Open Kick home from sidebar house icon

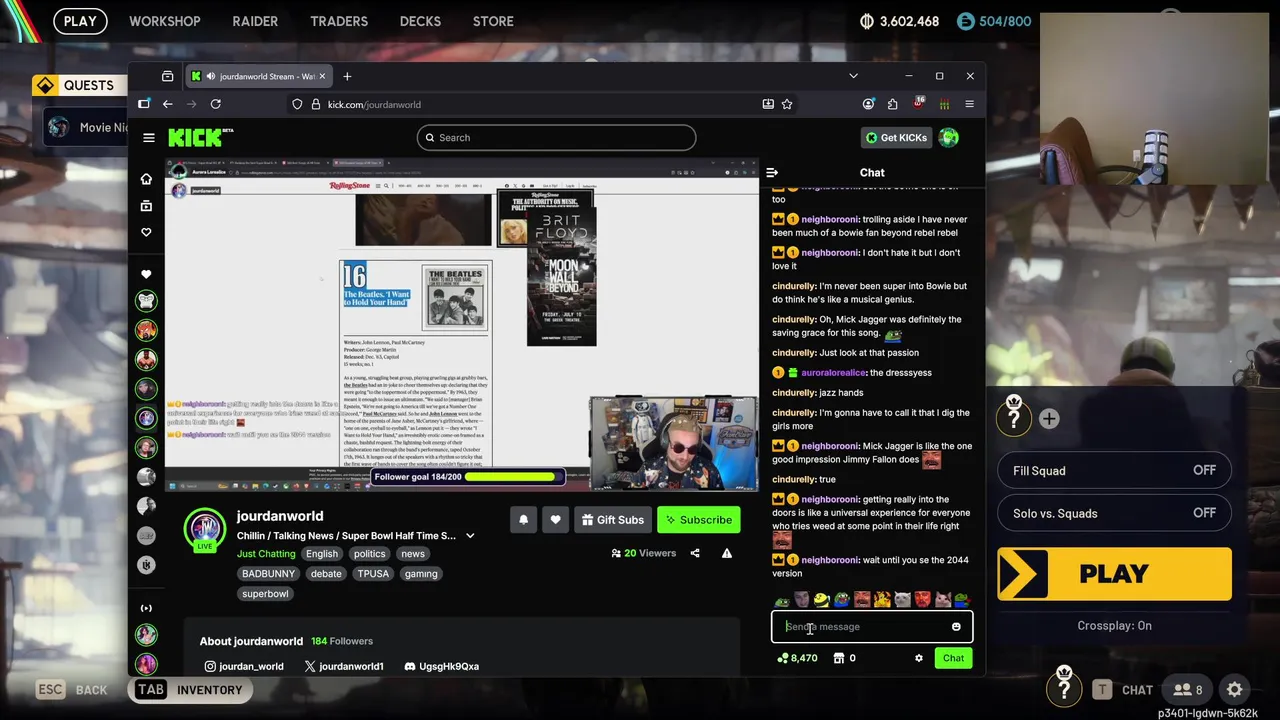pos(146,178)
